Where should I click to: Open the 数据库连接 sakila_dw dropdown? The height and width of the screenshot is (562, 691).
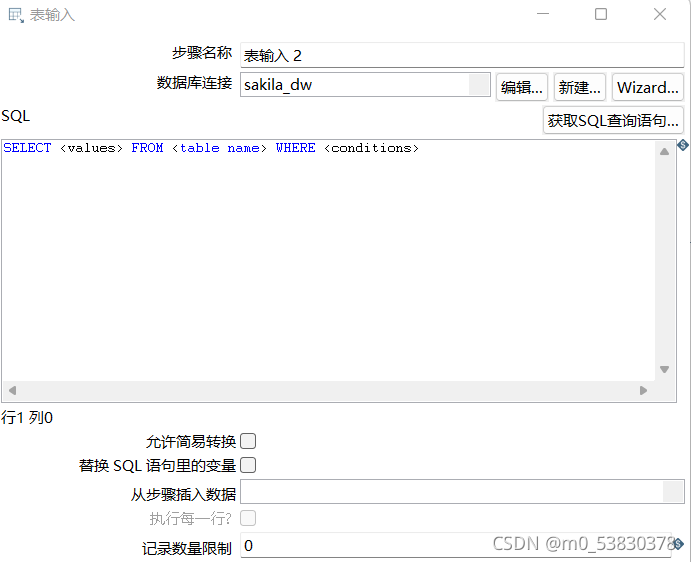coord(479,84)
